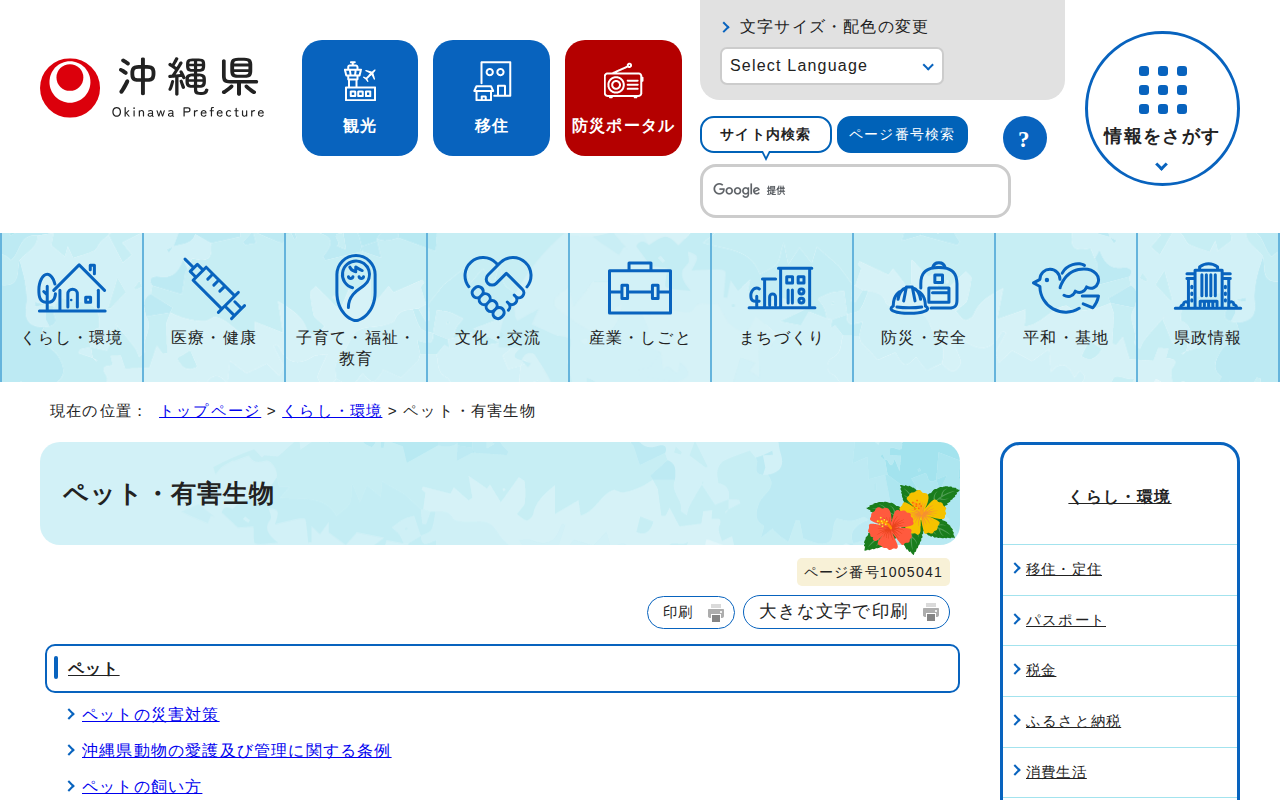Open the 防災ポータル radio icon button
The height and width of the screenshot is (800, 1280).
point(623,98)
